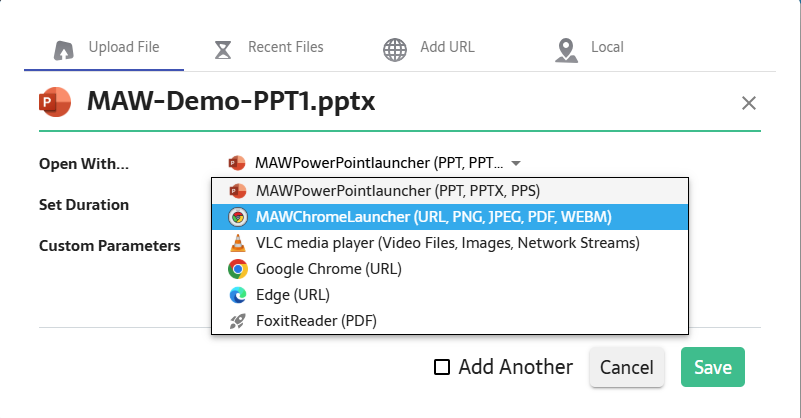Screen dimensions: 801x418
Task: Click the Cancel button
Action: pos(627,368)
